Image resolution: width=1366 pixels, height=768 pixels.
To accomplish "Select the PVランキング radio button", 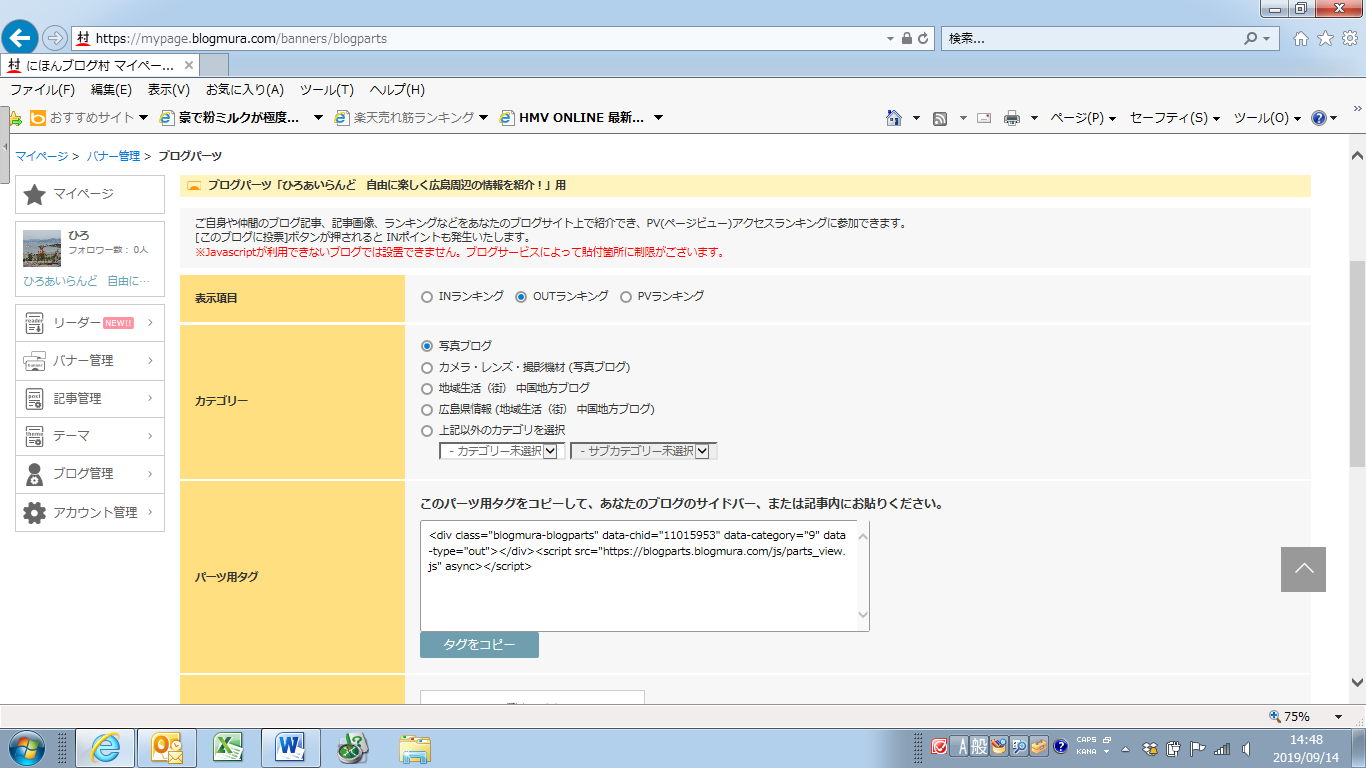I will 626,297.
